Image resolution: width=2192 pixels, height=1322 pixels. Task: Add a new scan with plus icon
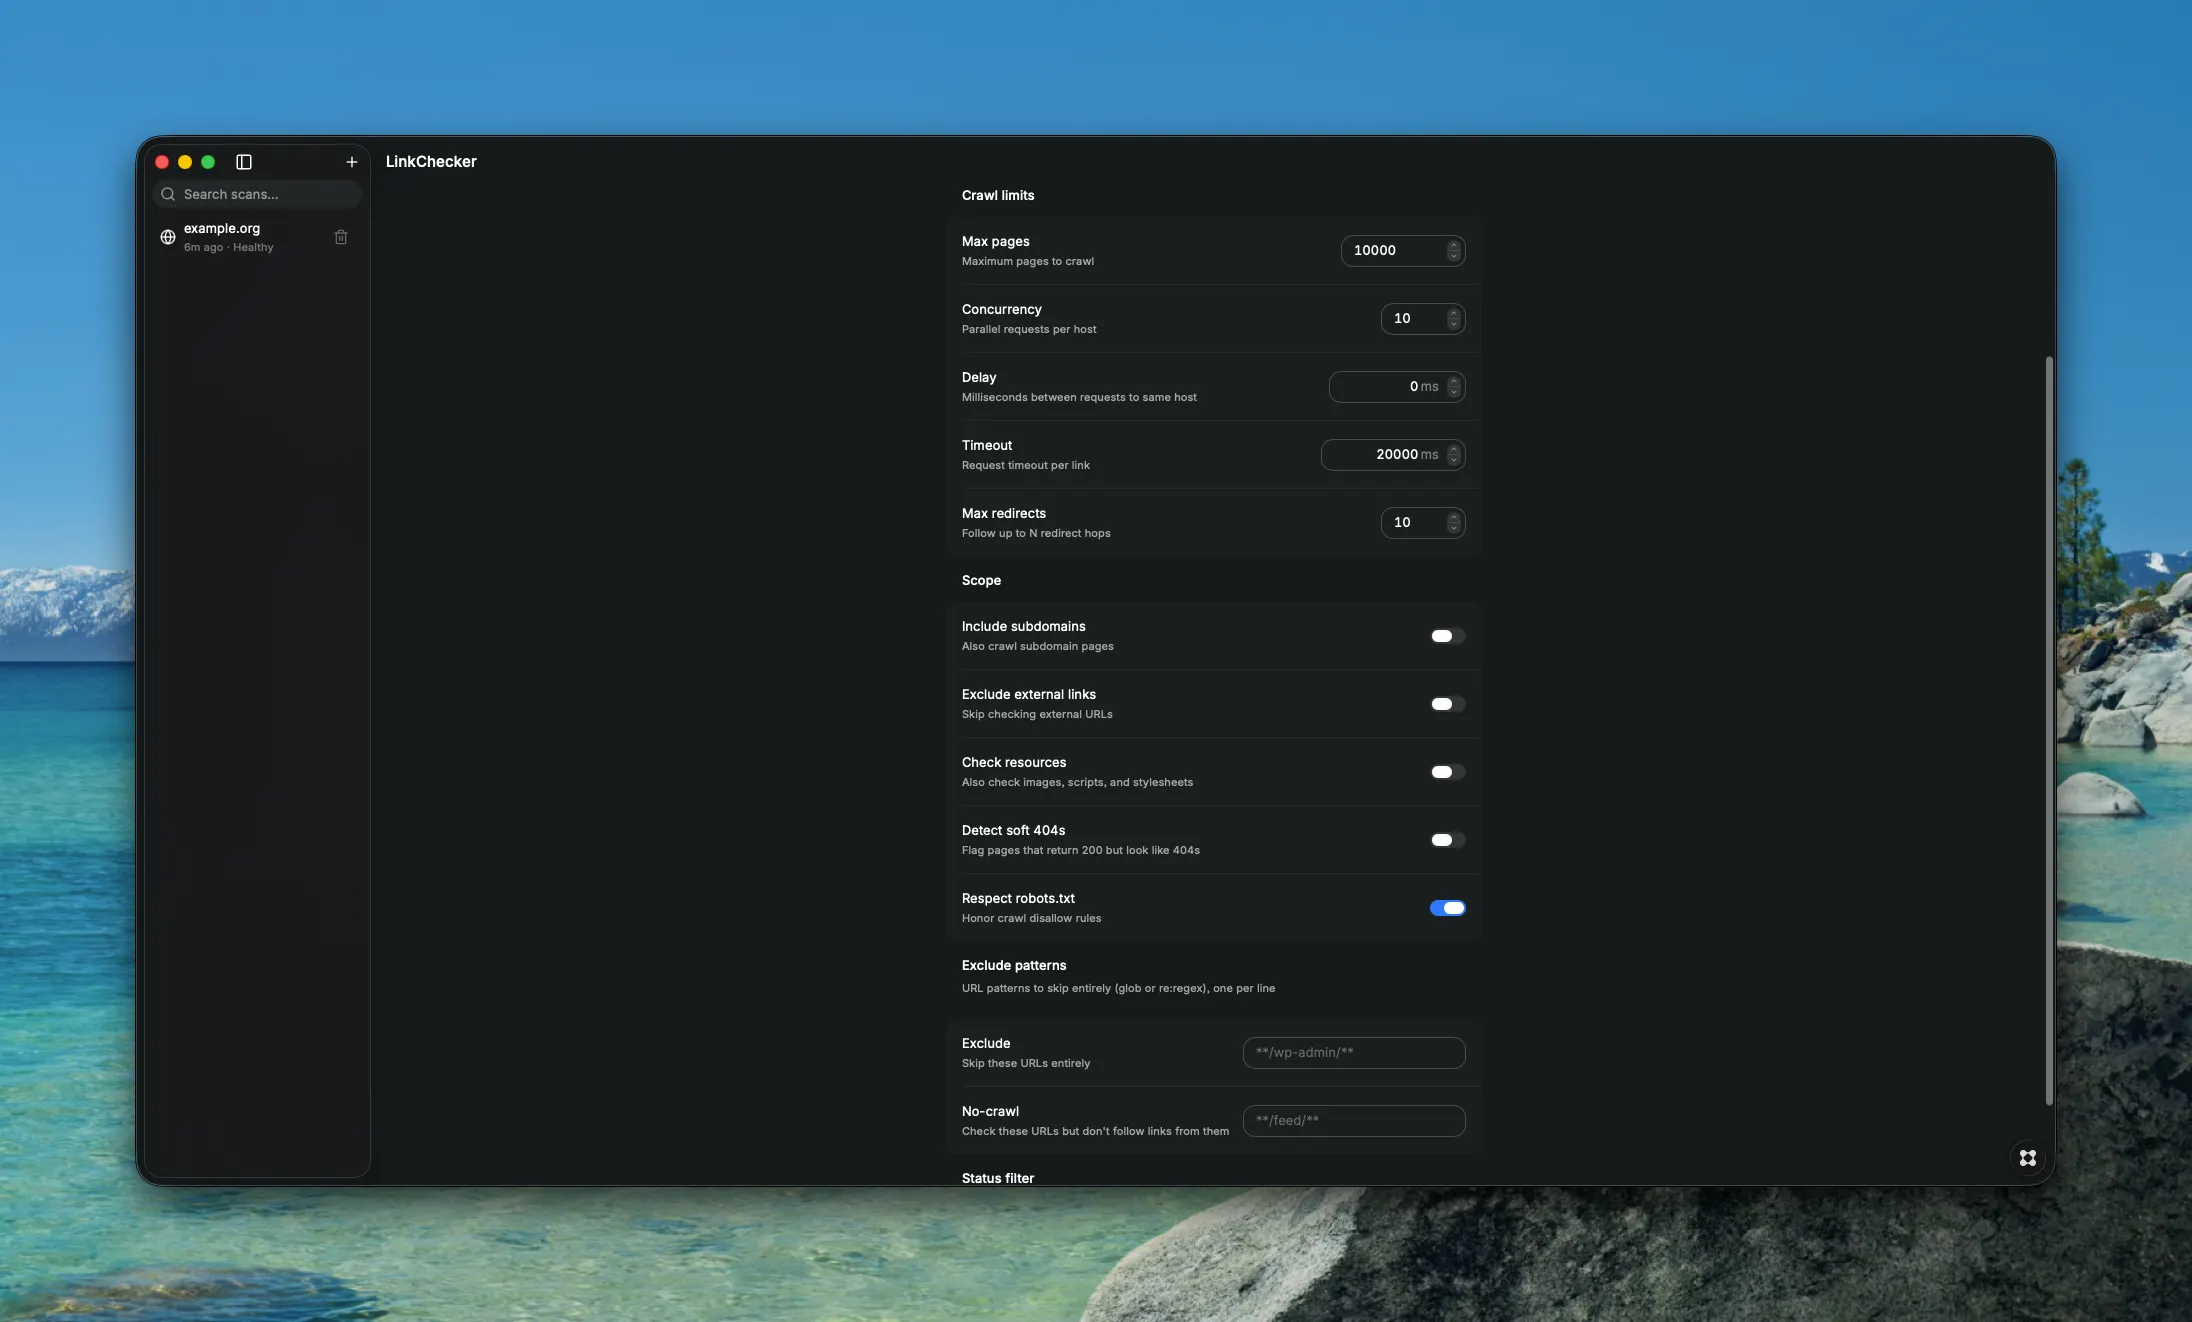[x=351, y=162]
